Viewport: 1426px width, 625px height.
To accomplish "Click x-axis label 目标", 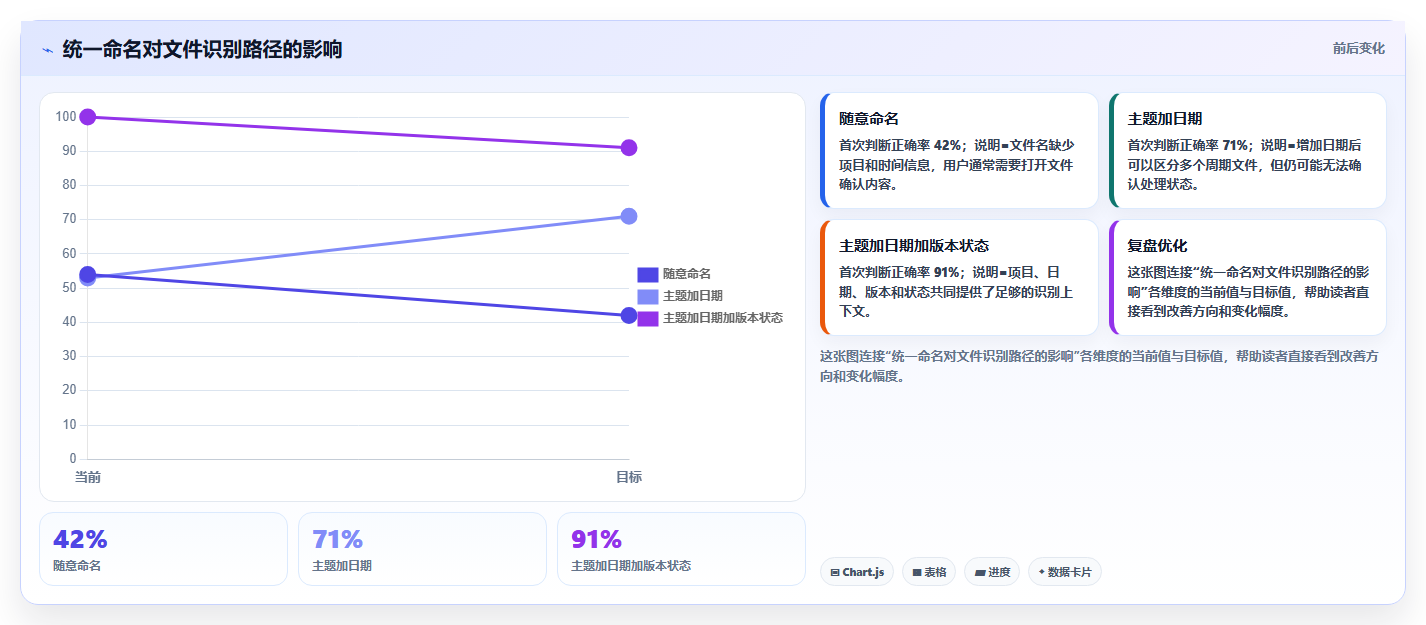I will pos(629,477).
